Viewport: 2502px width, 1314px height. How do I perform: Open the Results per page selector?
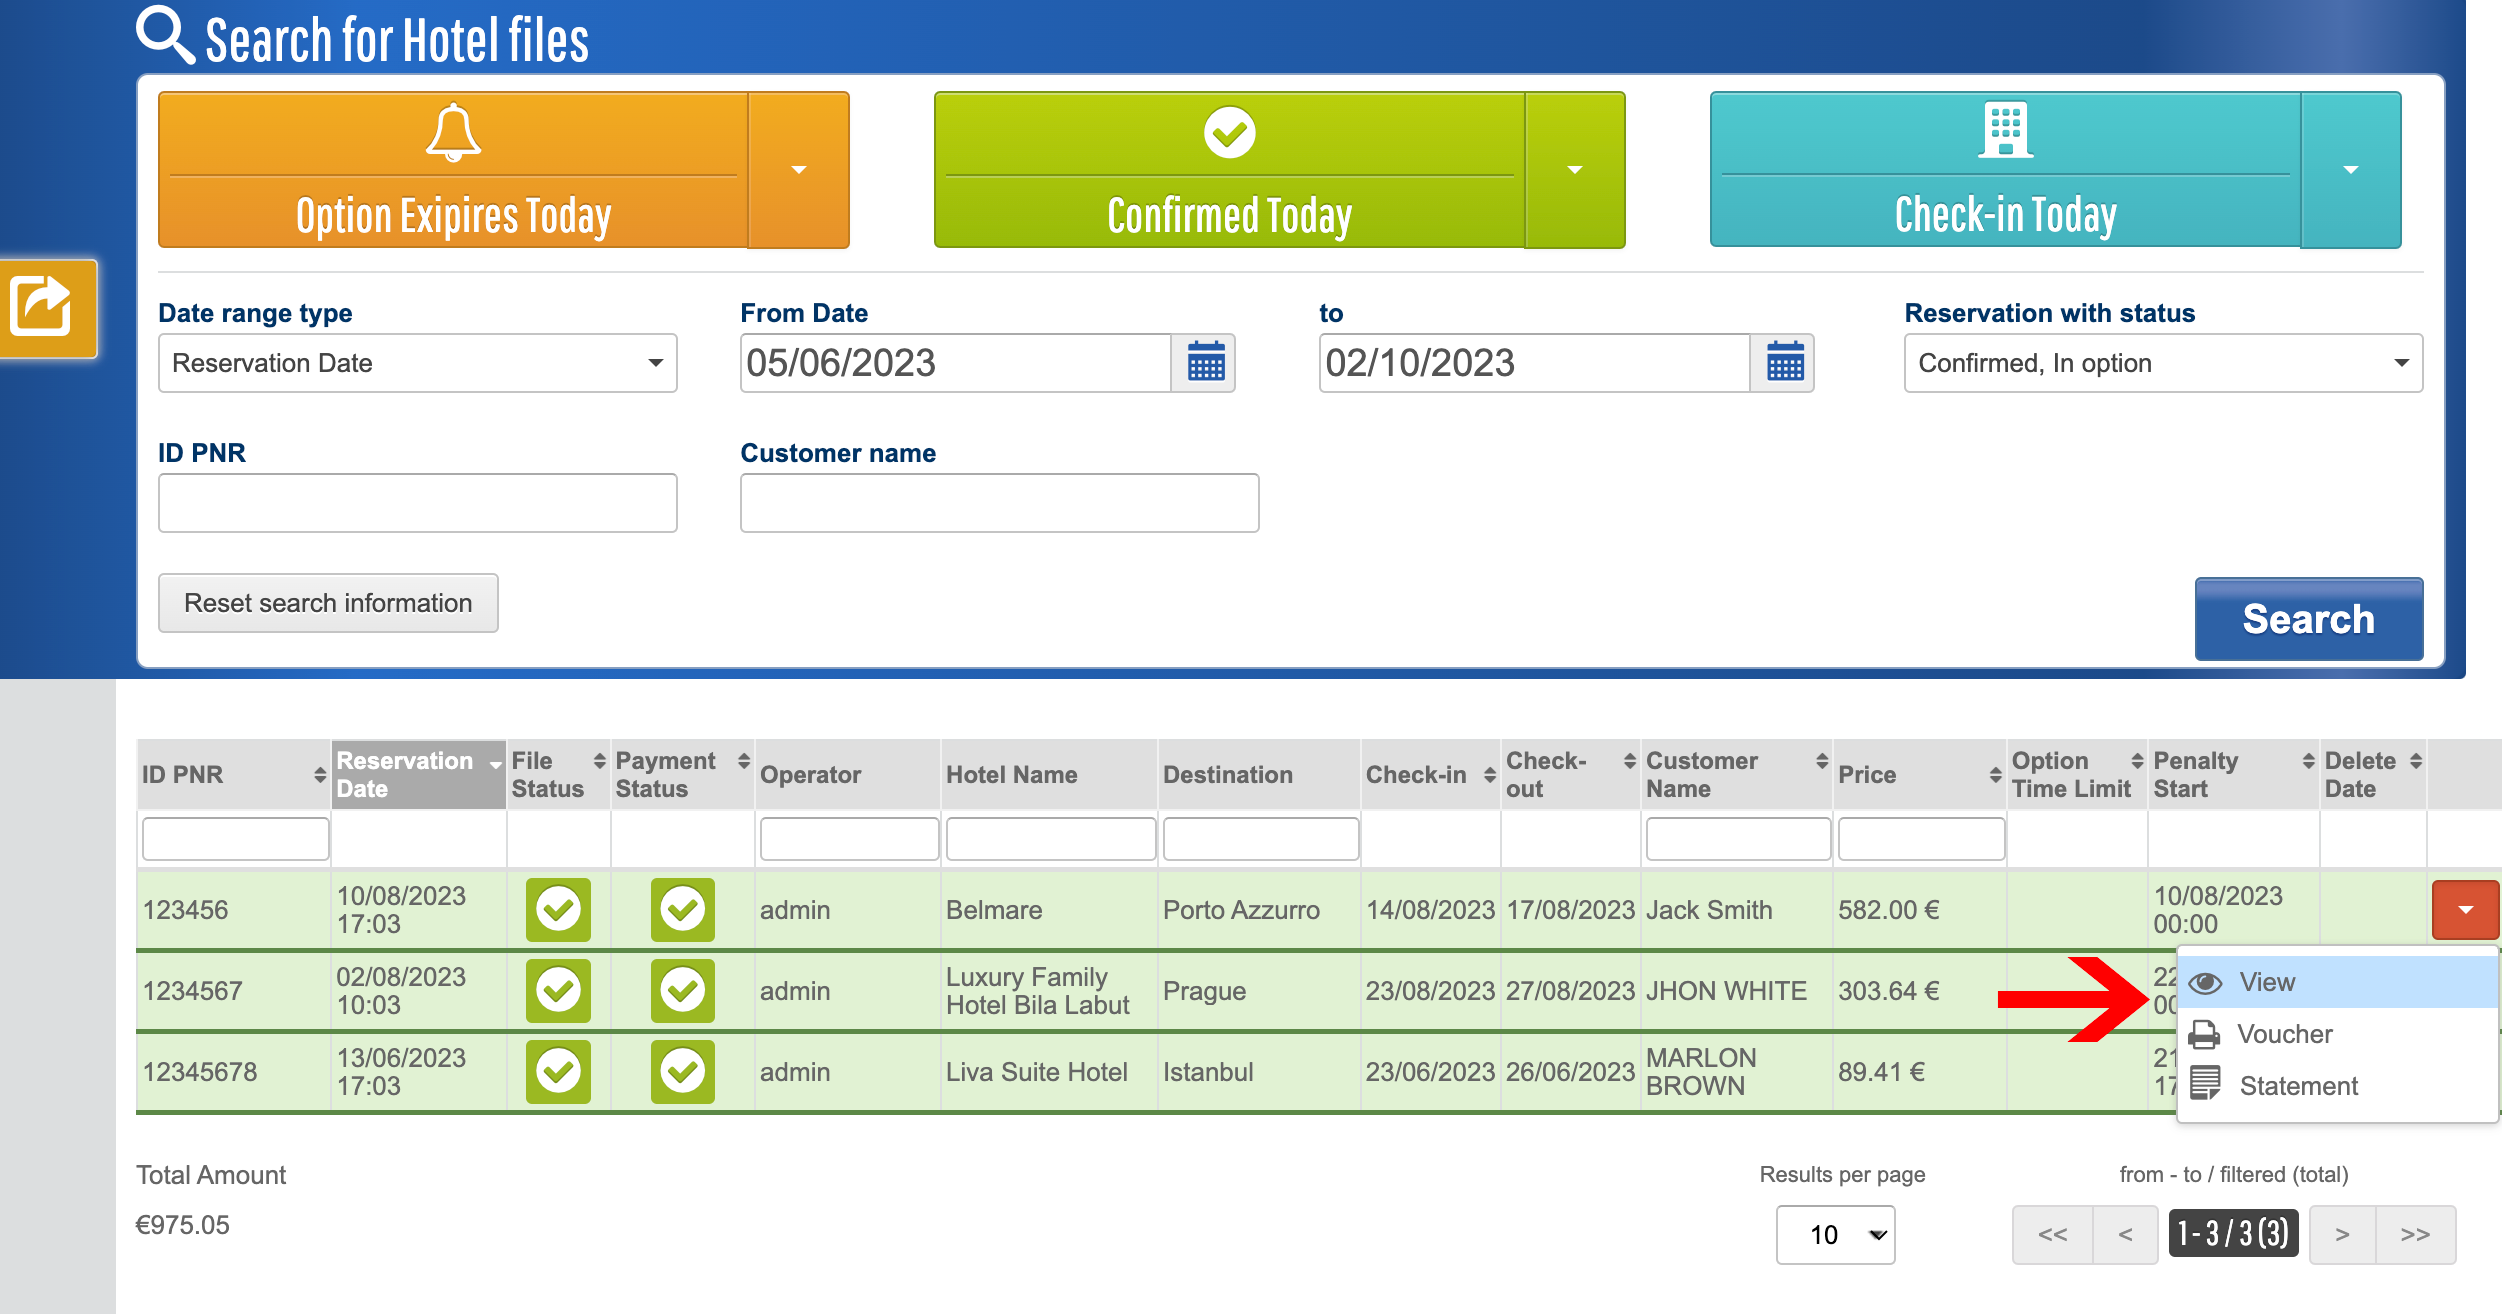tap(1835, 1235)
